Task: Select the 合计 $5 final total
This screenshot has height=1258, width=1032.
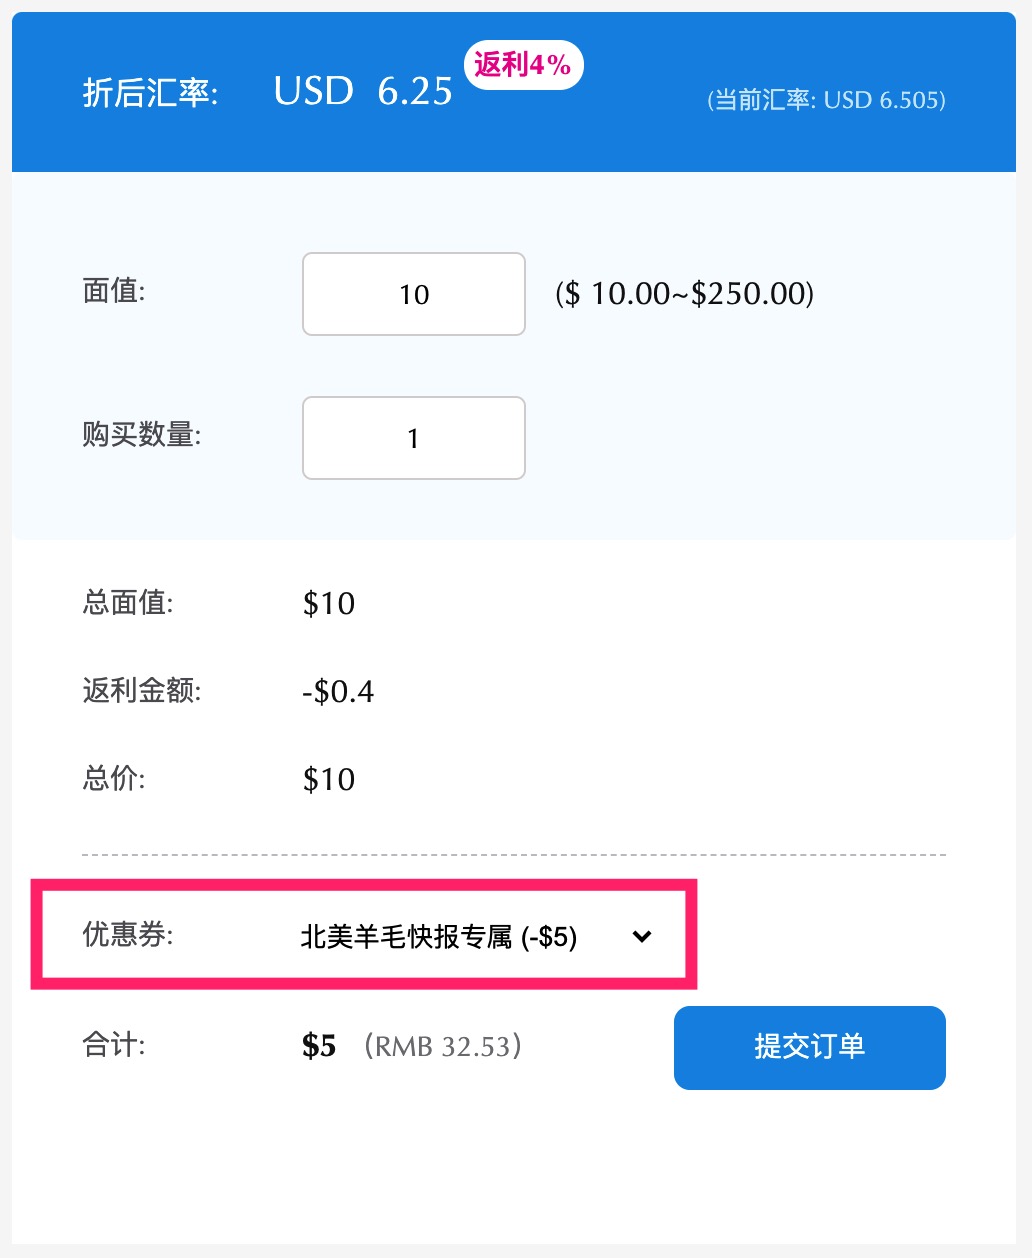Action: [317, 1046]
